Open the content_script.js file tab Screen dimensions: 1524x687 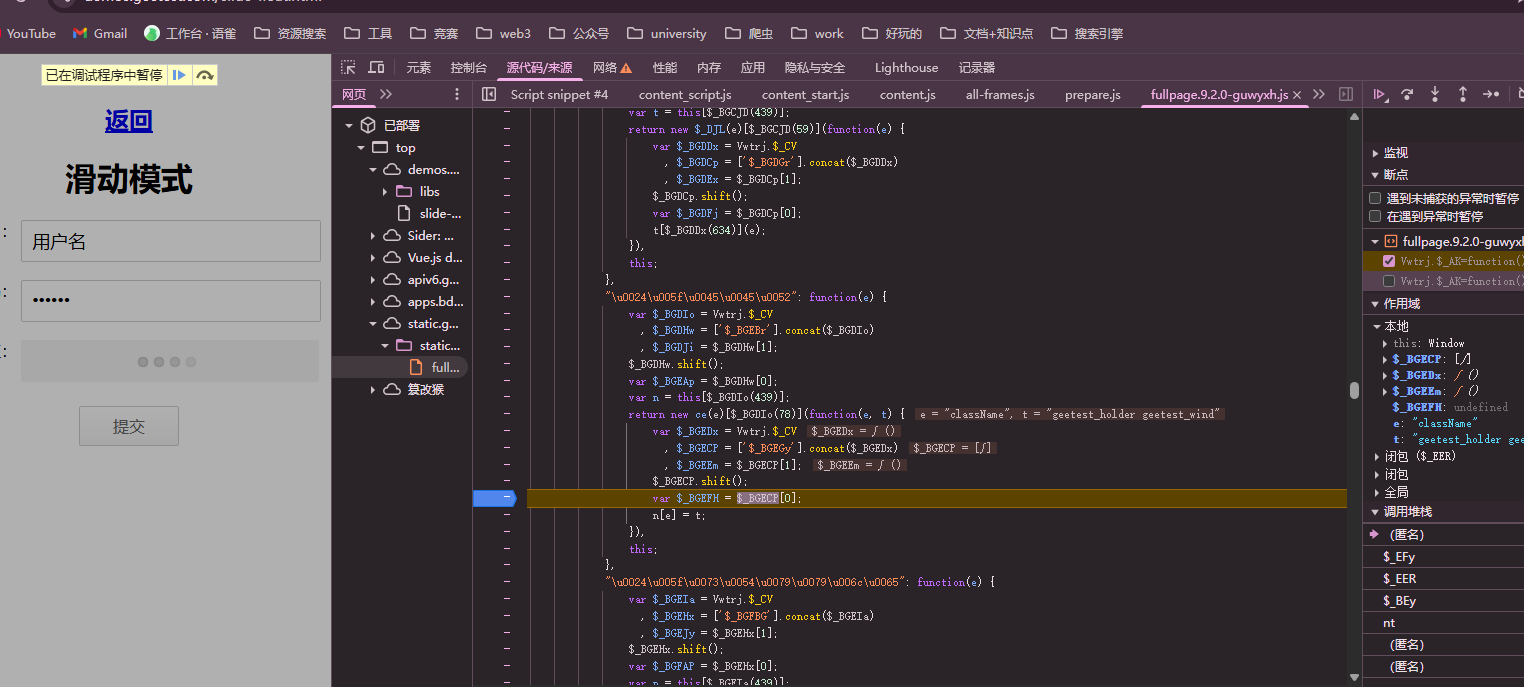click(685, 95)
